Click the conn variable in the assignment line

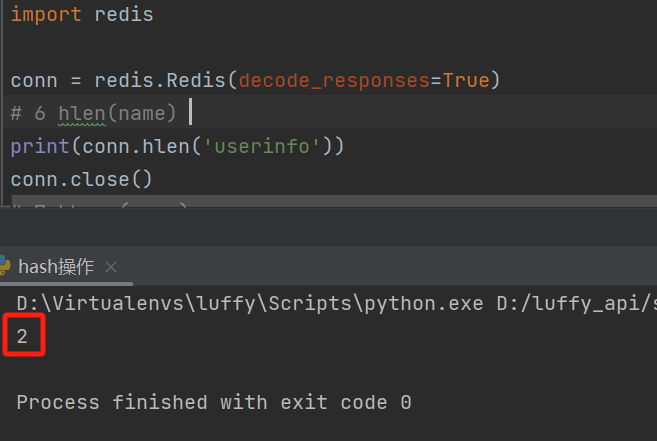[x=34, y=80]
